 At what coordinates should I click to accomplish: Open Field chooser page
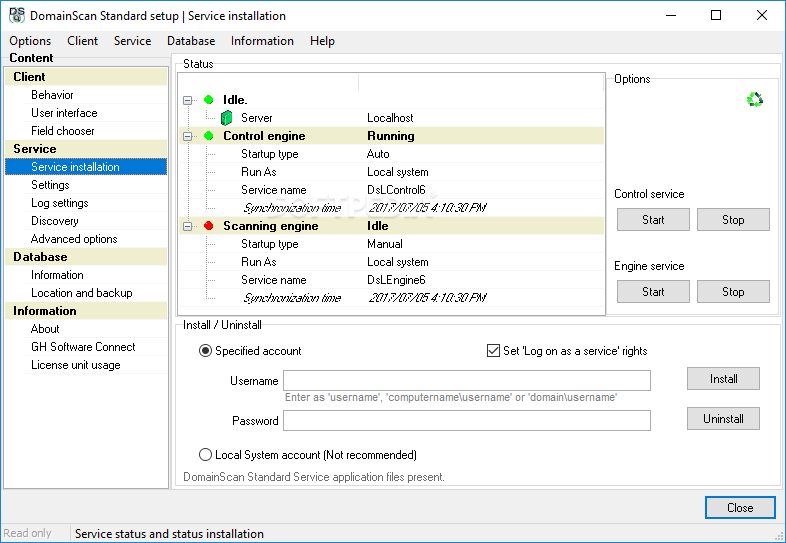63,131
